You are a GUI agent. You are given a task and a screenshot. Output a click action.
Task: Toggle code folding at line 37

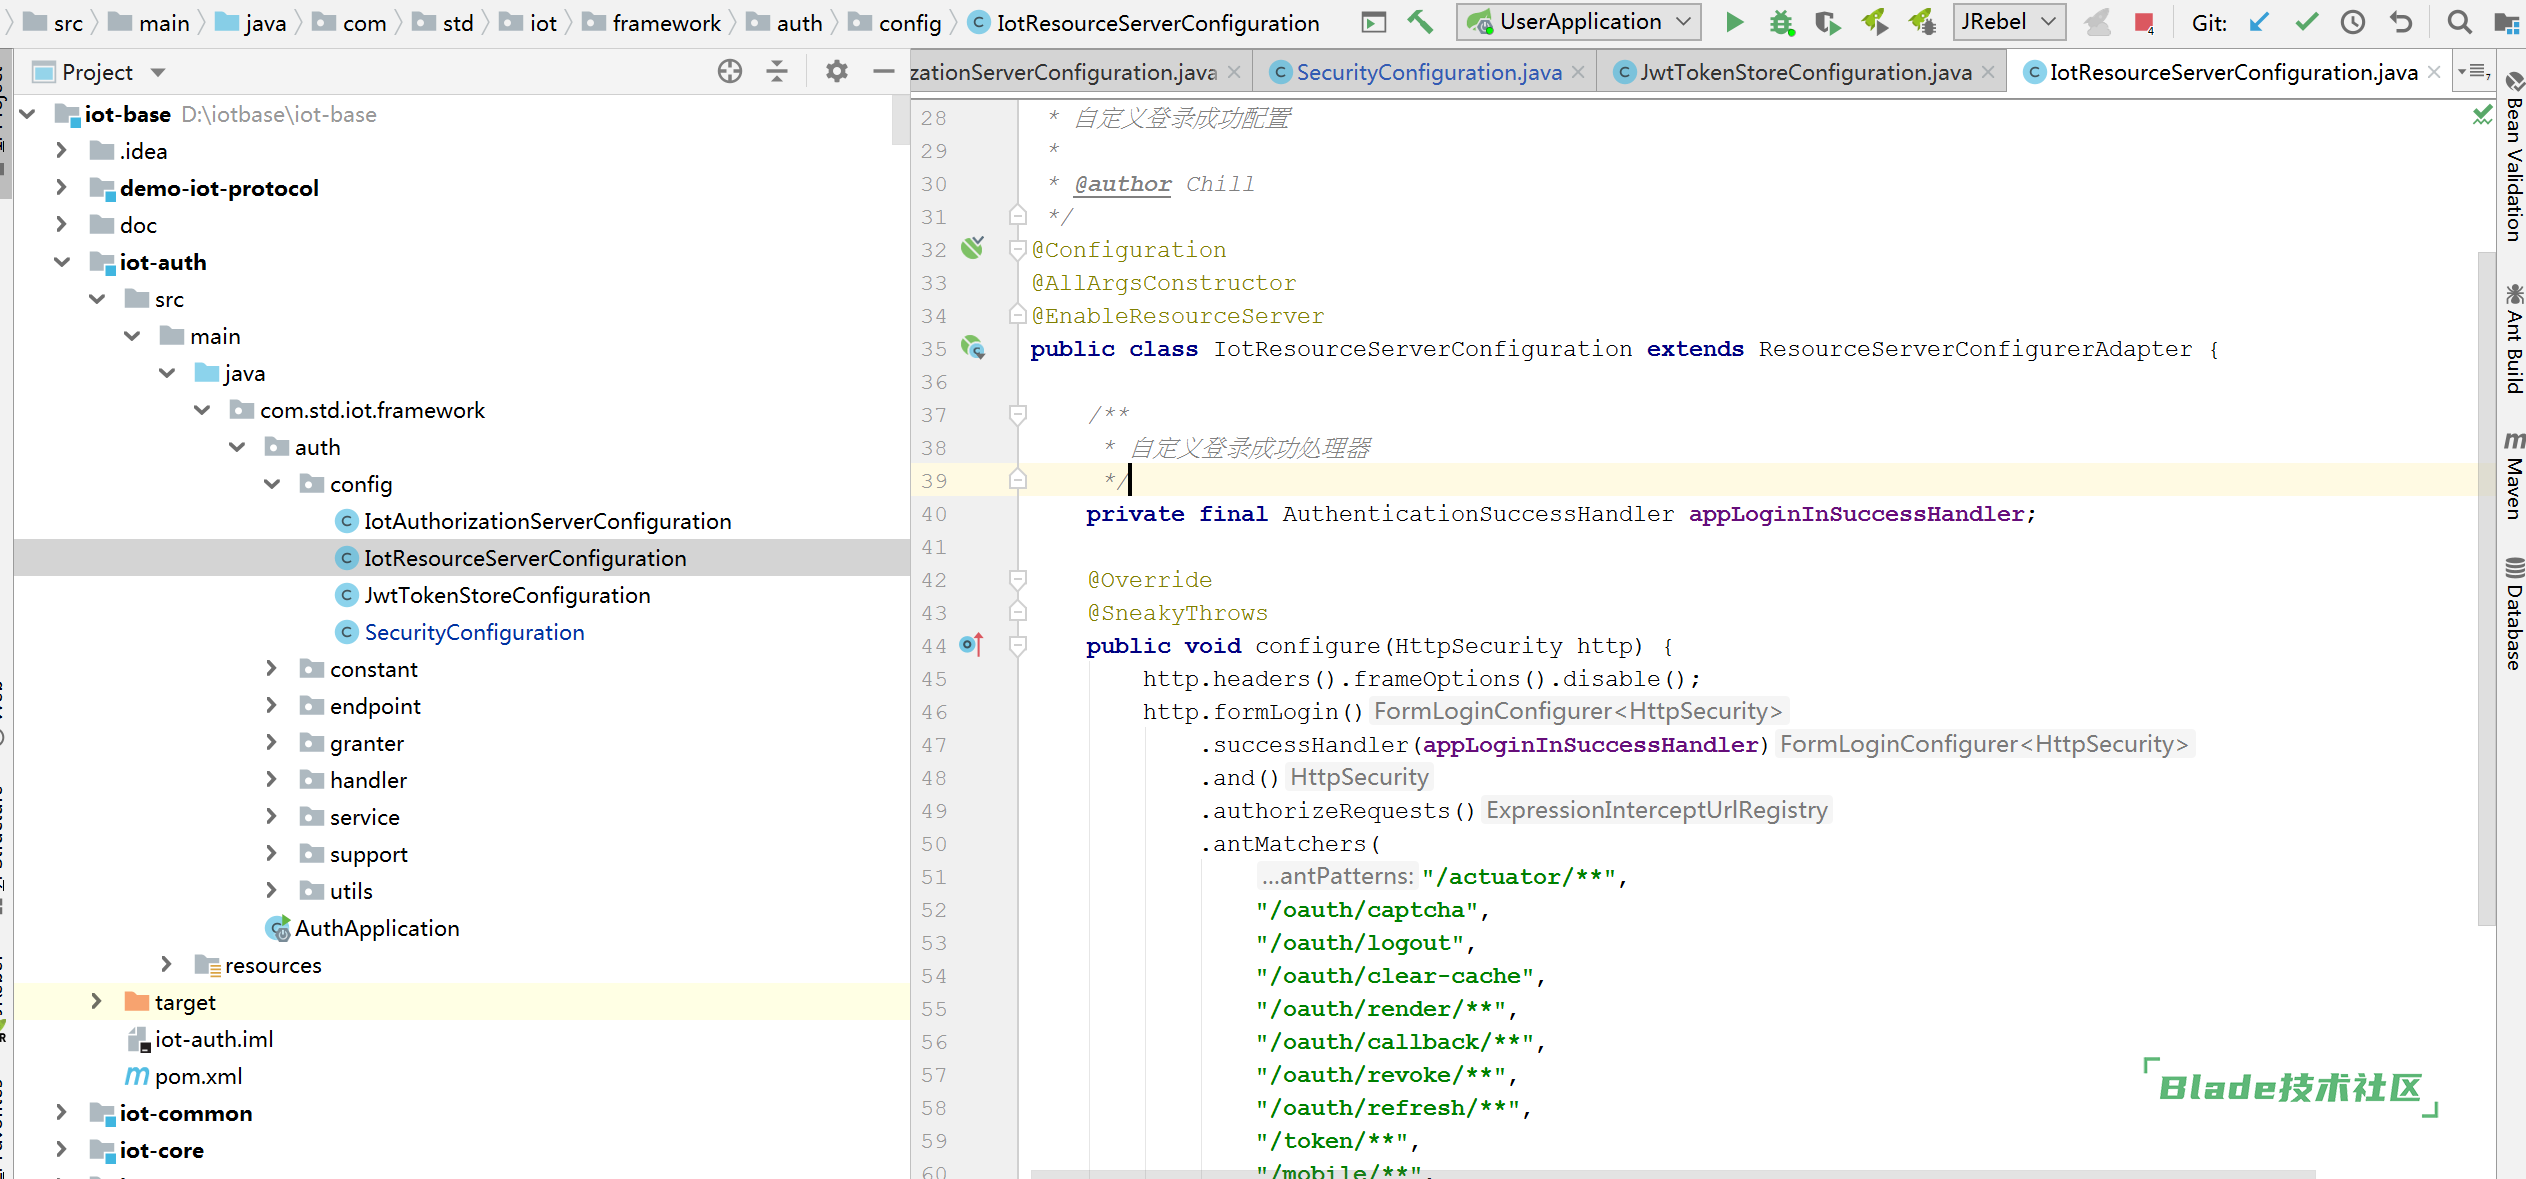click(1018, 413)
